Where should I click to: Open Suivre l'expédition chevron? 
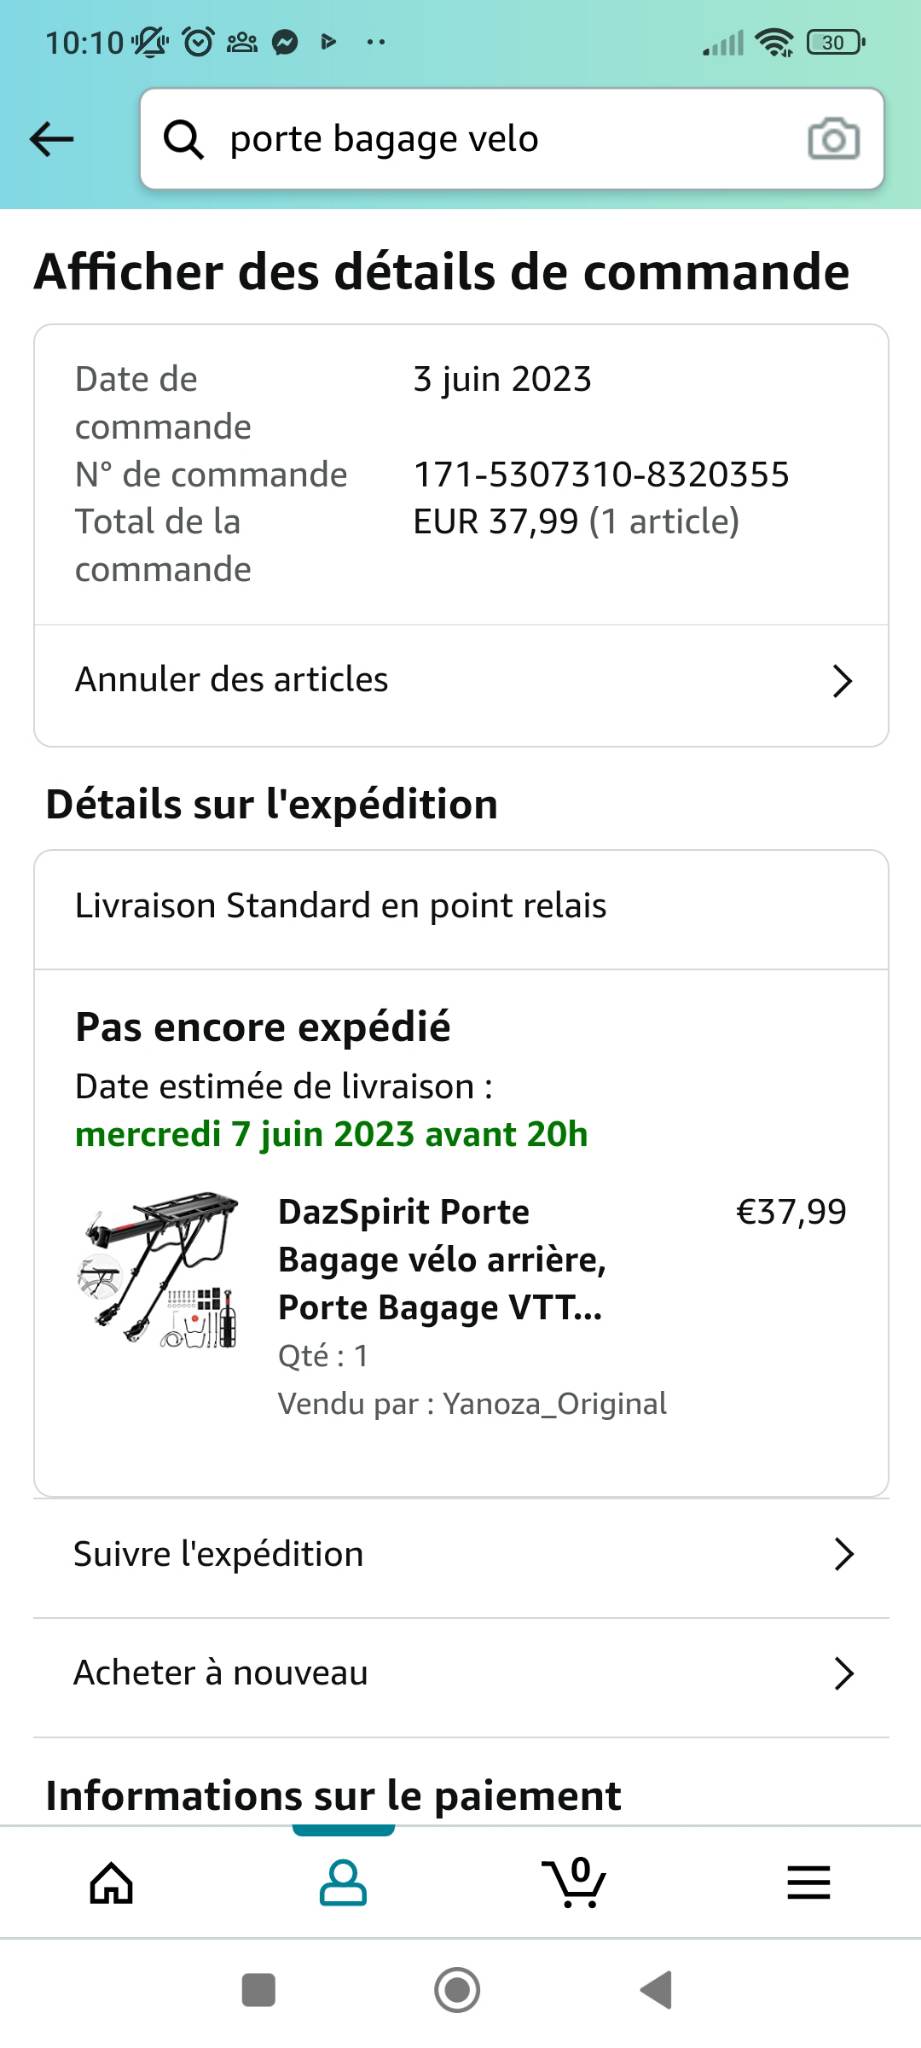point(843,1554)
